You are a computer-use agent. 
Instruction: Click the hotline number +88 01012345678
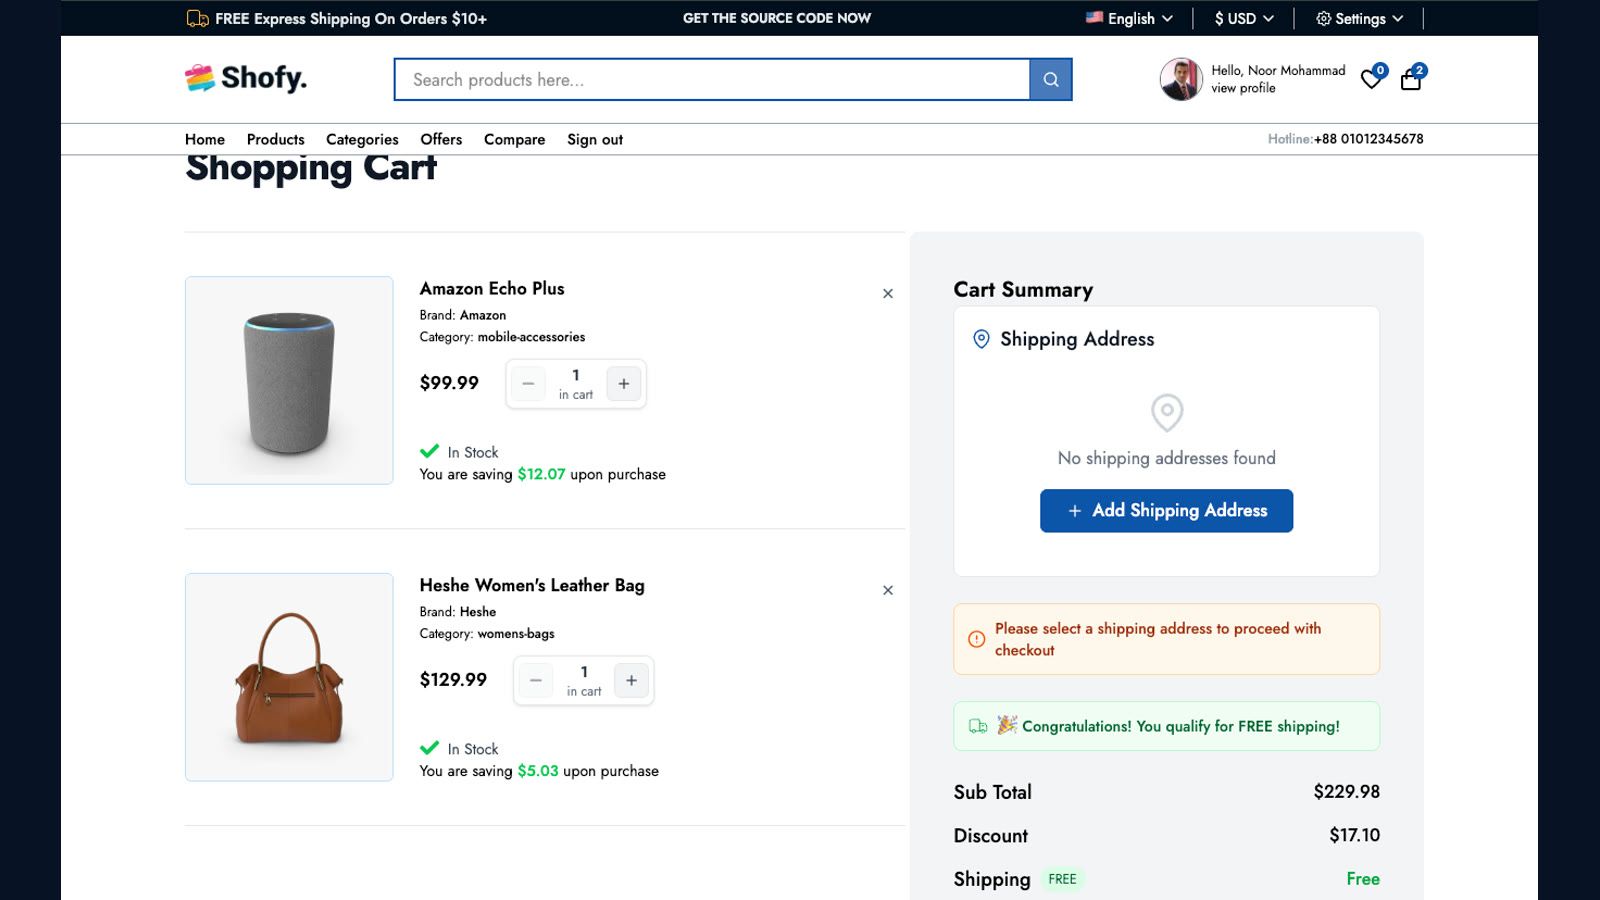[x=1368, y=139]
